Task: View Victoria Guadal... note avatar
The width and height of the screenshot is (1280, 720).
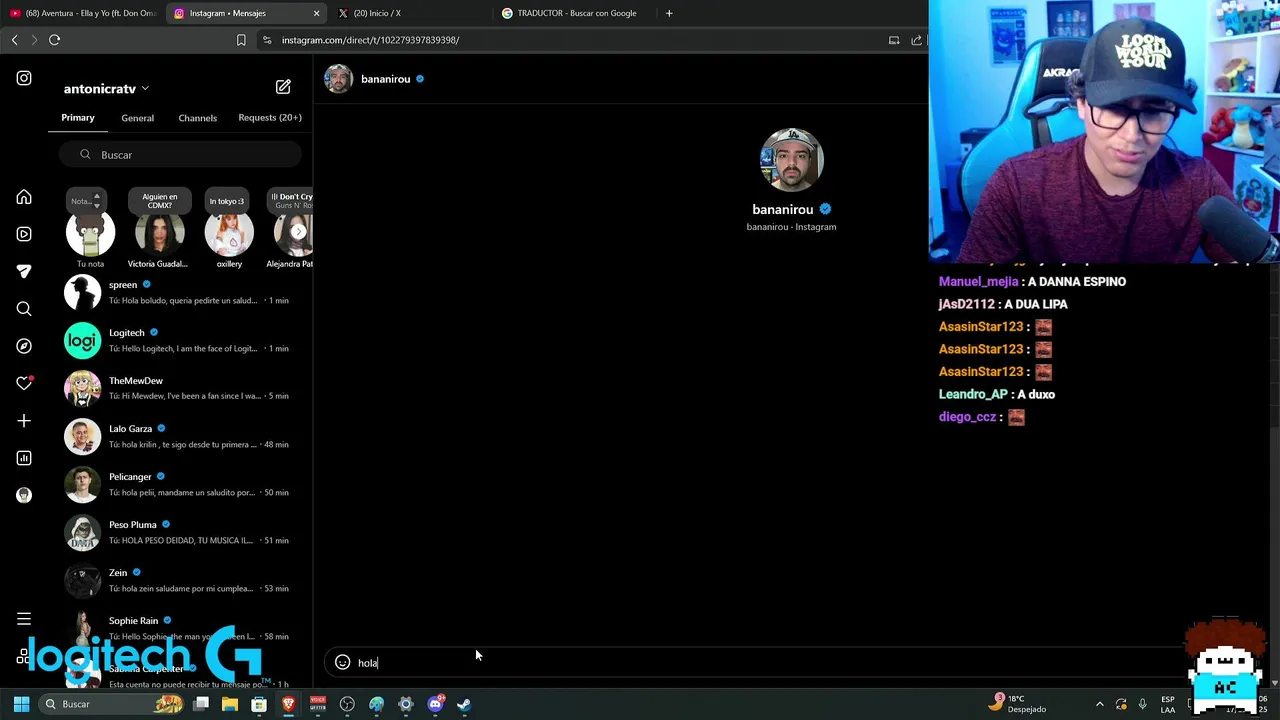Action: click(x=159, y=233)
